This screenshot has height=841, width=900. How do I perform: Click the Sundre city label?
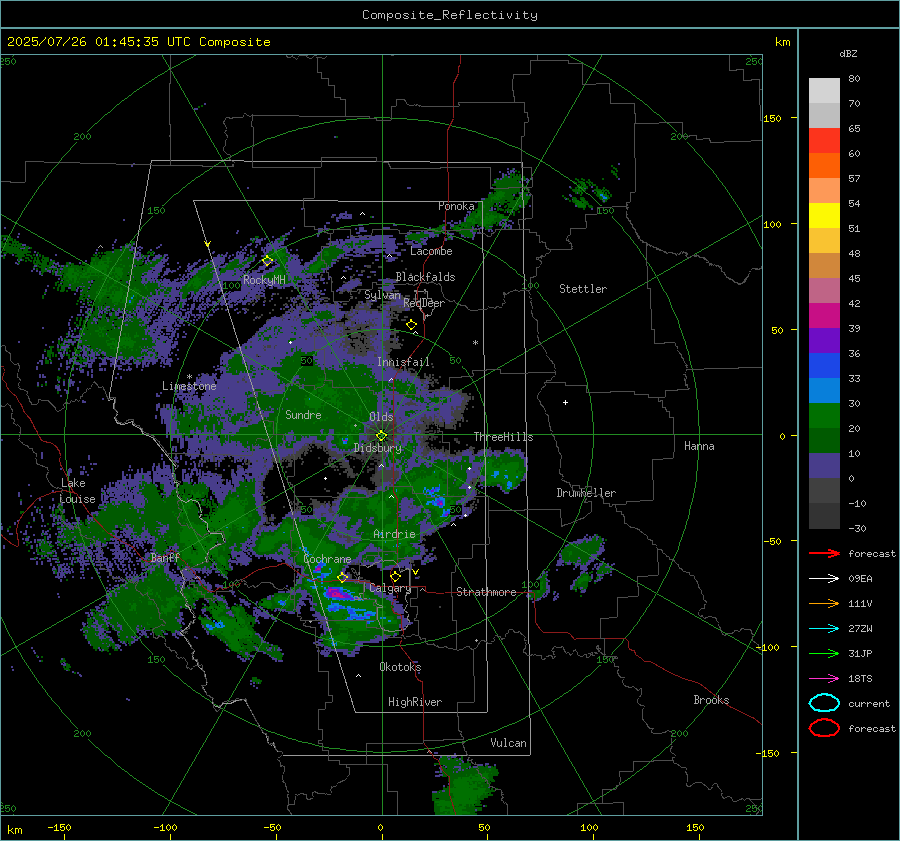303,414
